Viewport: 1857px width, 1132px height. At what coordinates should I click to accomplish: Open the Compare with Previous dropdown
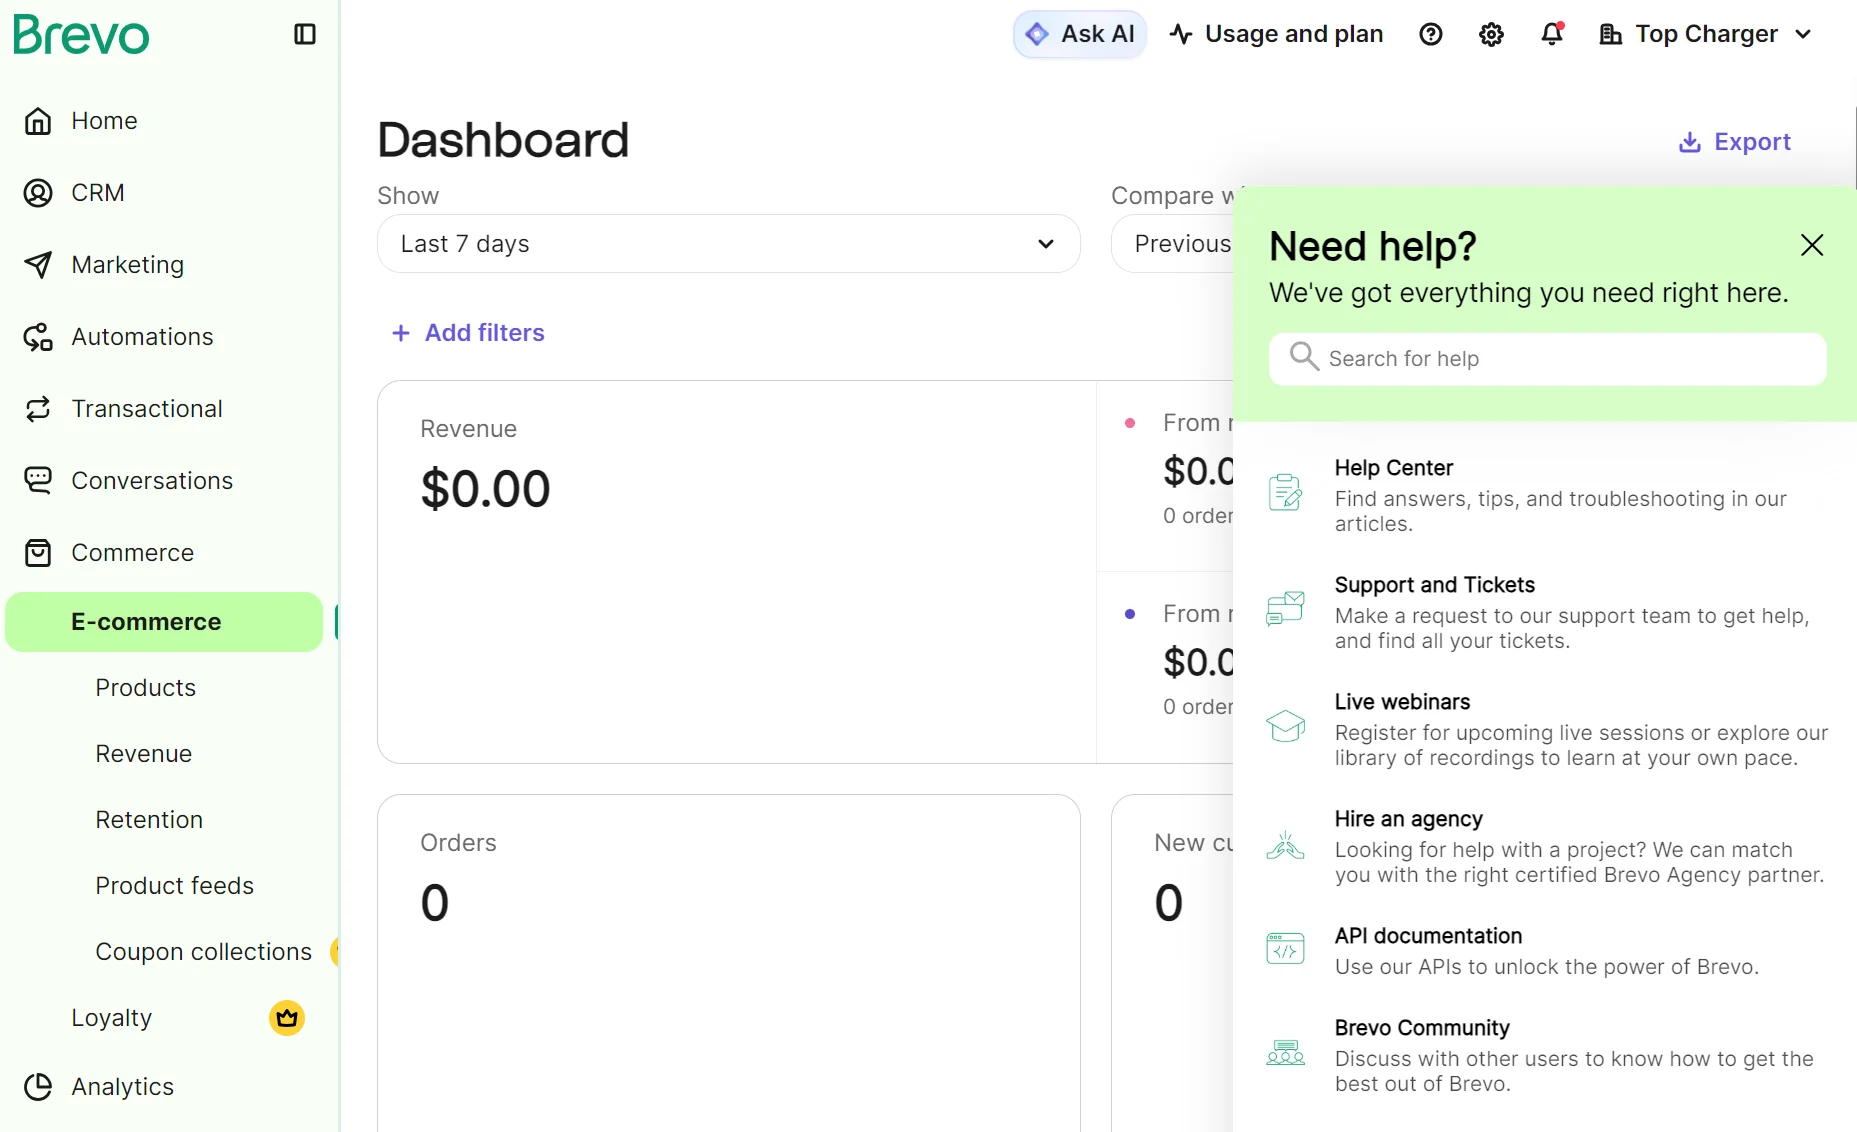click(x=1172, y=244)
